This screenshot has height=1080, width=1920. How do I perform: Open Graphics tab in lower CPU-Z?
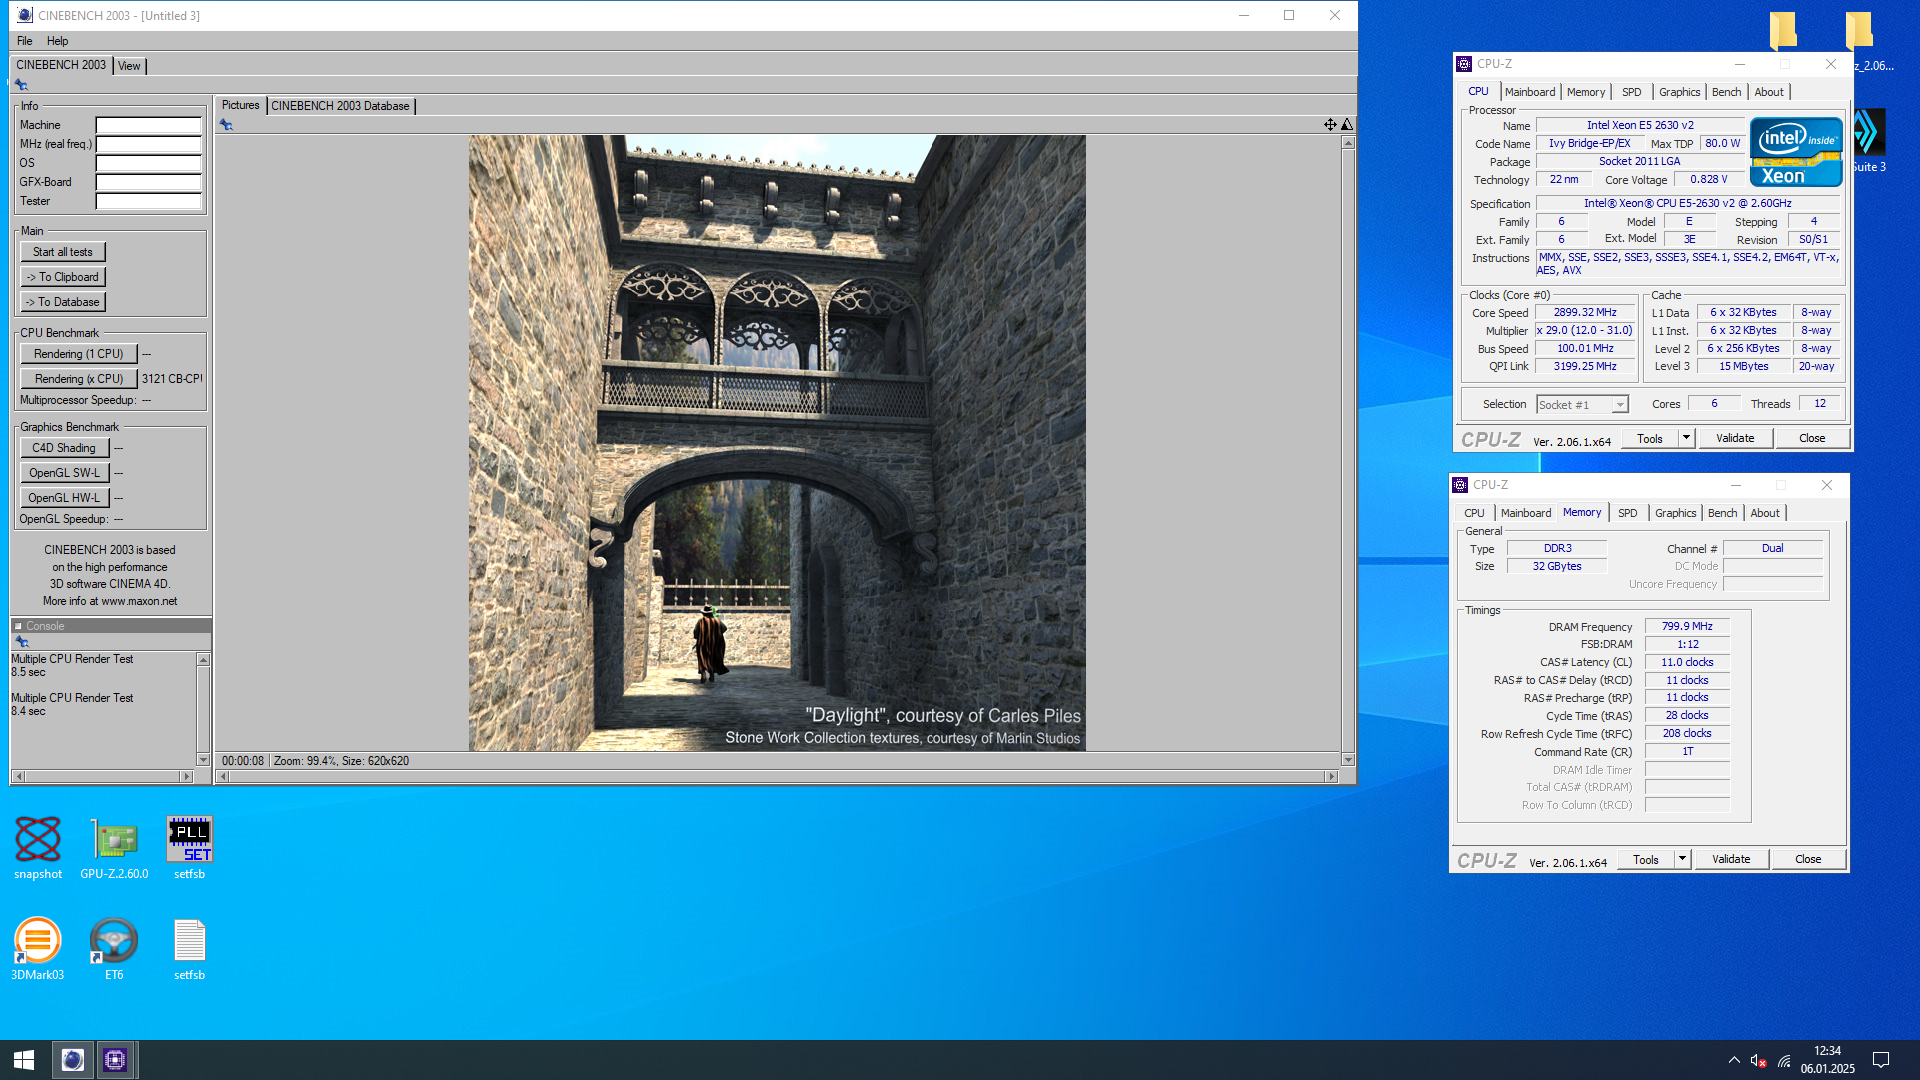pos(1675,513)
